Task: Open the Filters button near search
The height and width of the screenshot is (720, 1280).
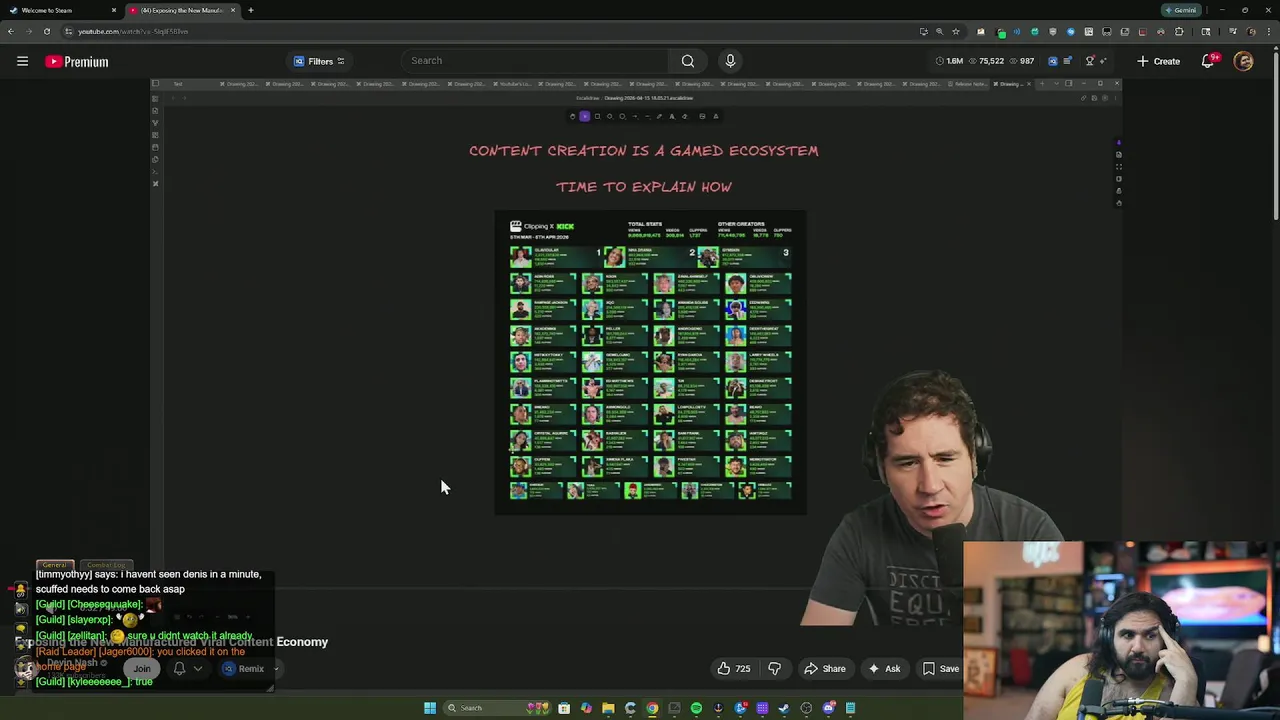Action: pos(320,61)
